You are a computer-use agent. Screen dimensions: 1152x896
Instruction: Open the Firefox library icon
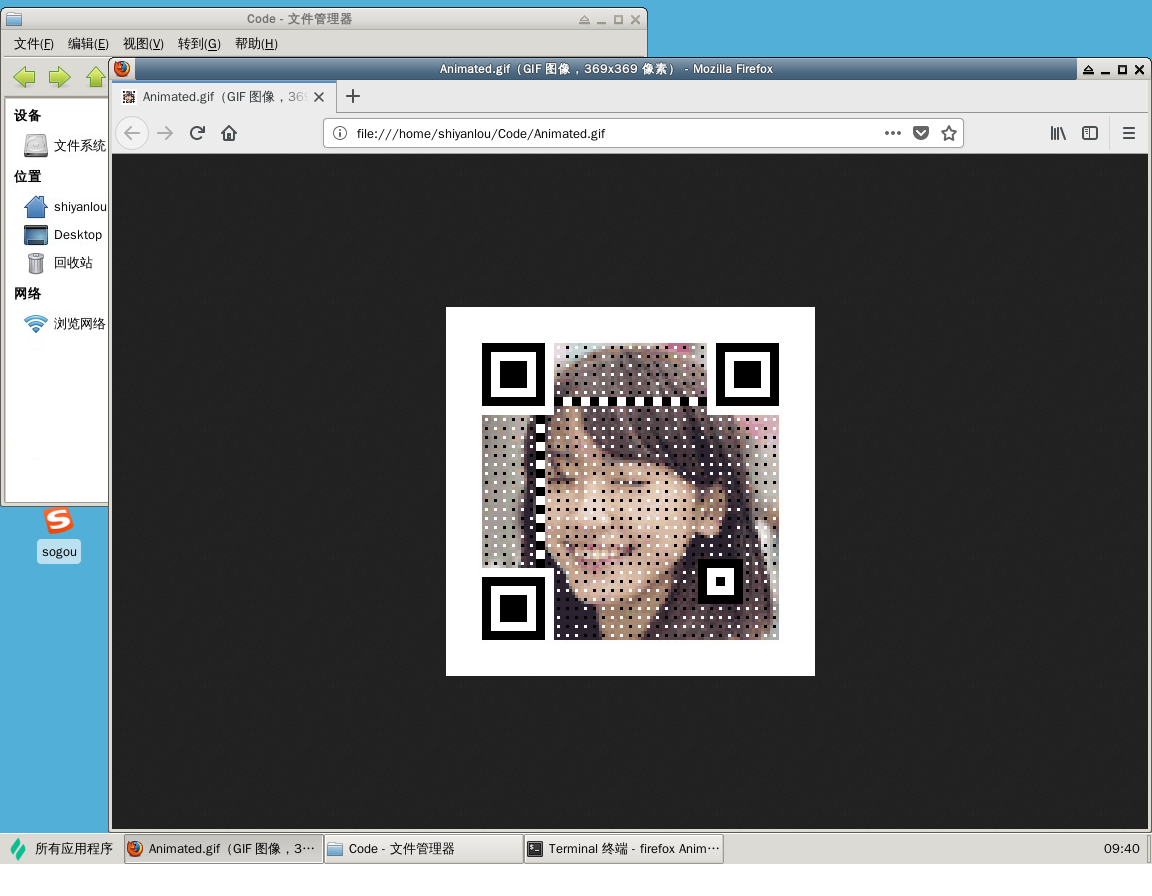point(1058,133)
